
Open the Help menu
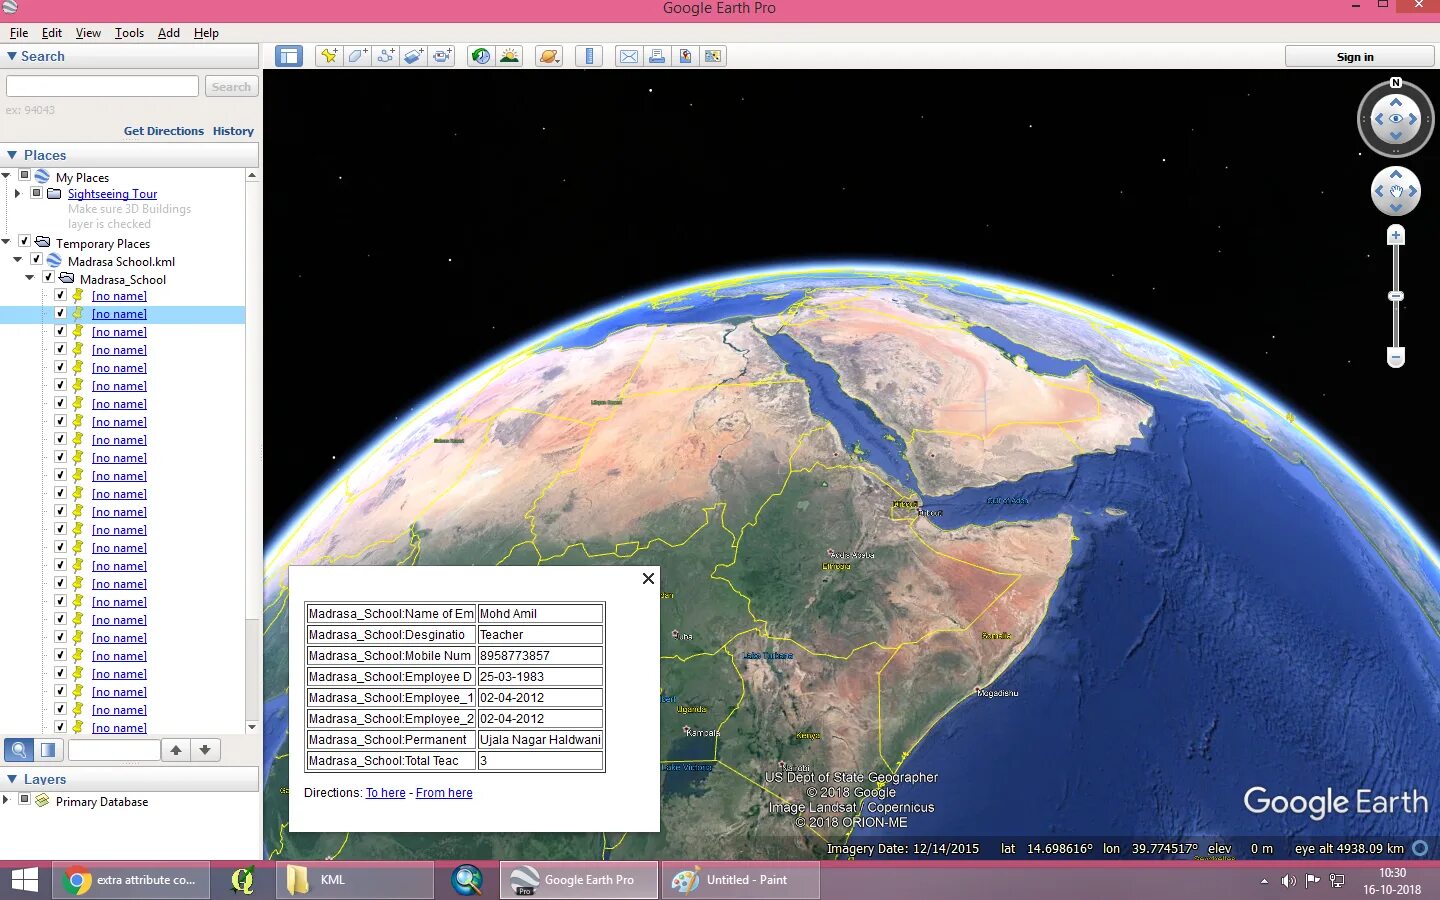pos(206,33)
